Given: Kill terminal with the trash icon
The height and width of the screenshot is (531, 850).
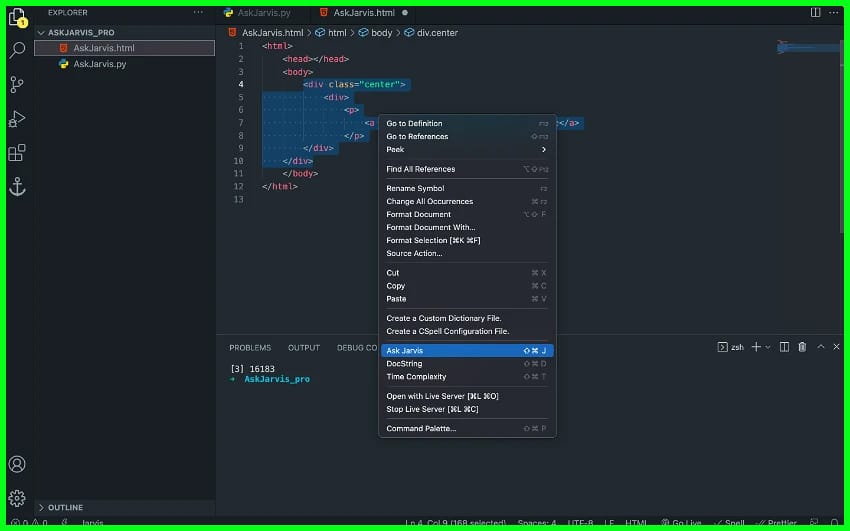Looking at the screenshot, I should 802,347.
